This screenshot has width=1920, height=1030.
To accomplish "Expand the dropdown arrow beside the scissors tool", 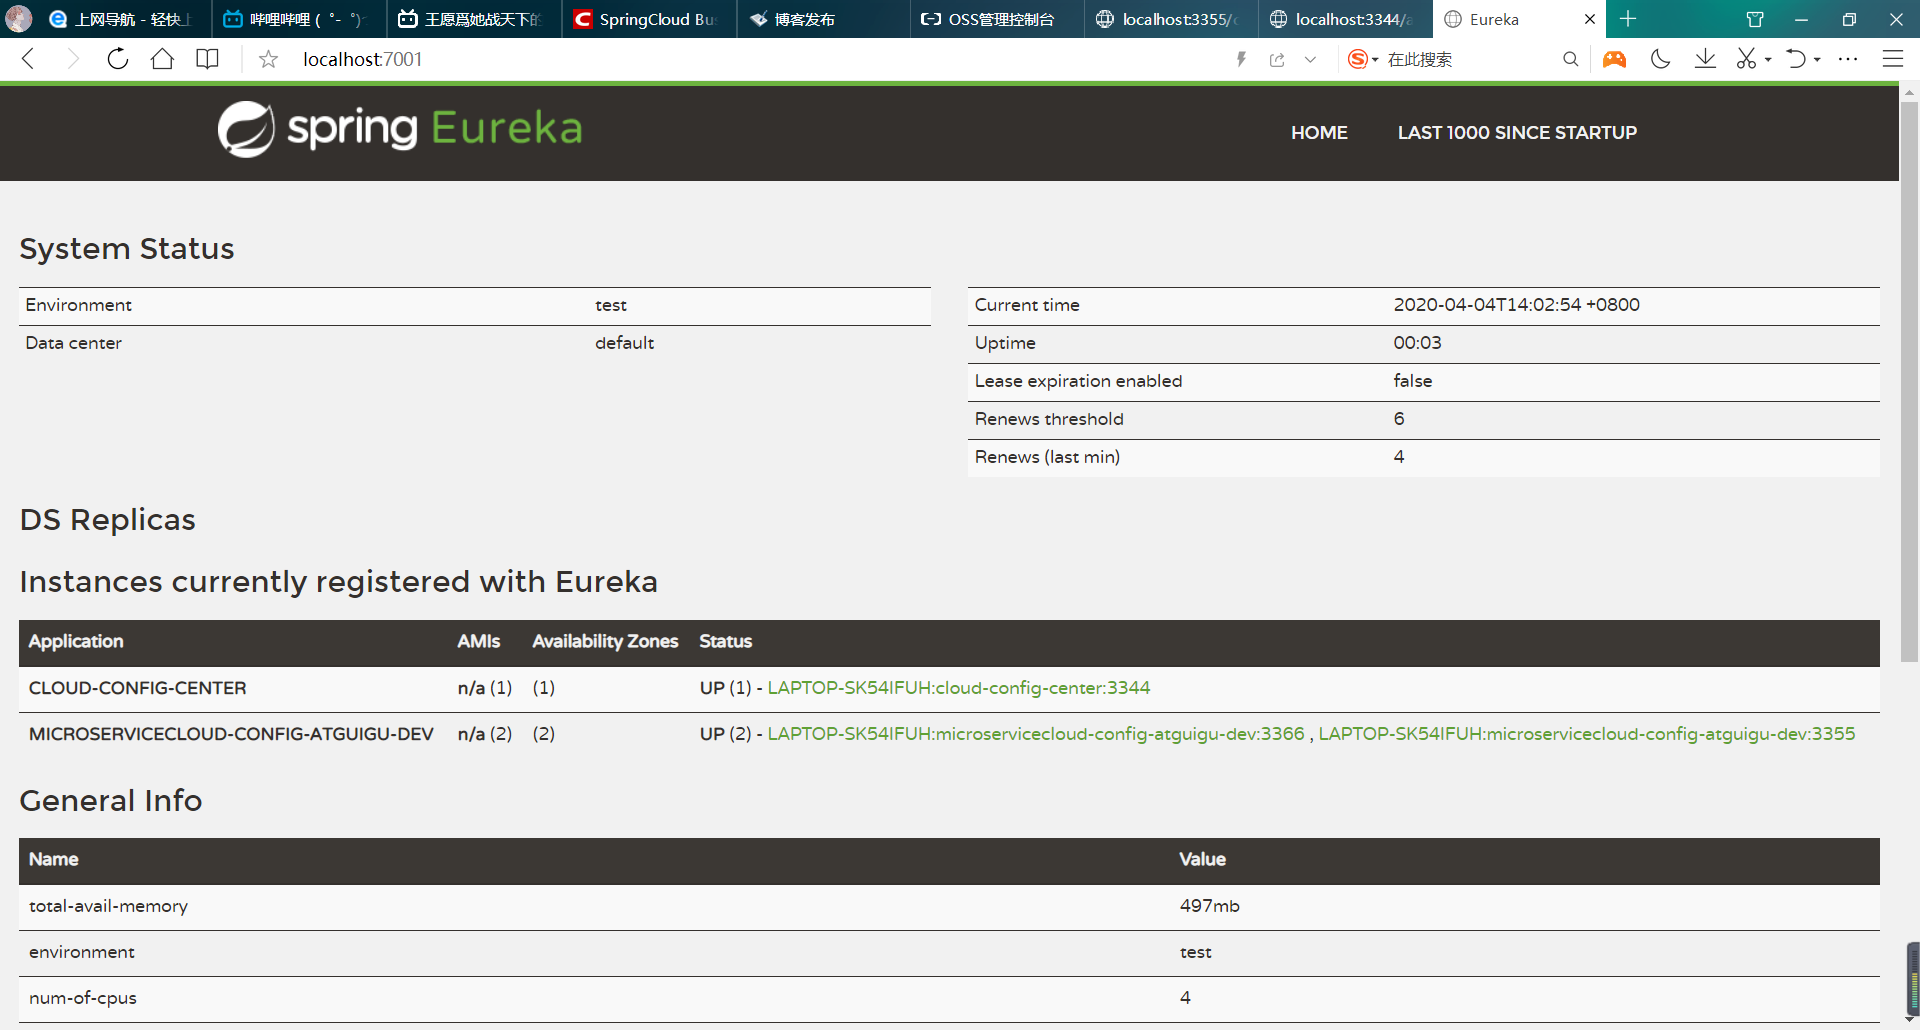I will click(1768, 60).
